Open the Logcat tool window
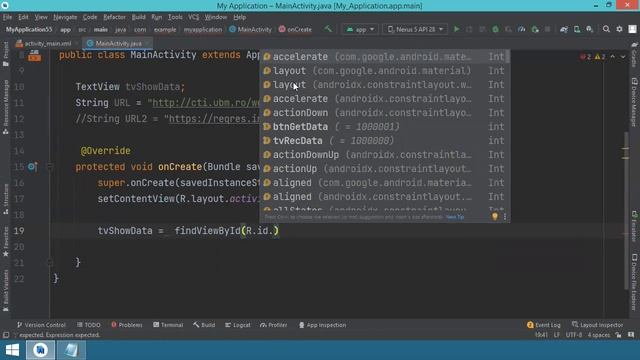This screenshot has width=640, height=360. click(238, 325)
